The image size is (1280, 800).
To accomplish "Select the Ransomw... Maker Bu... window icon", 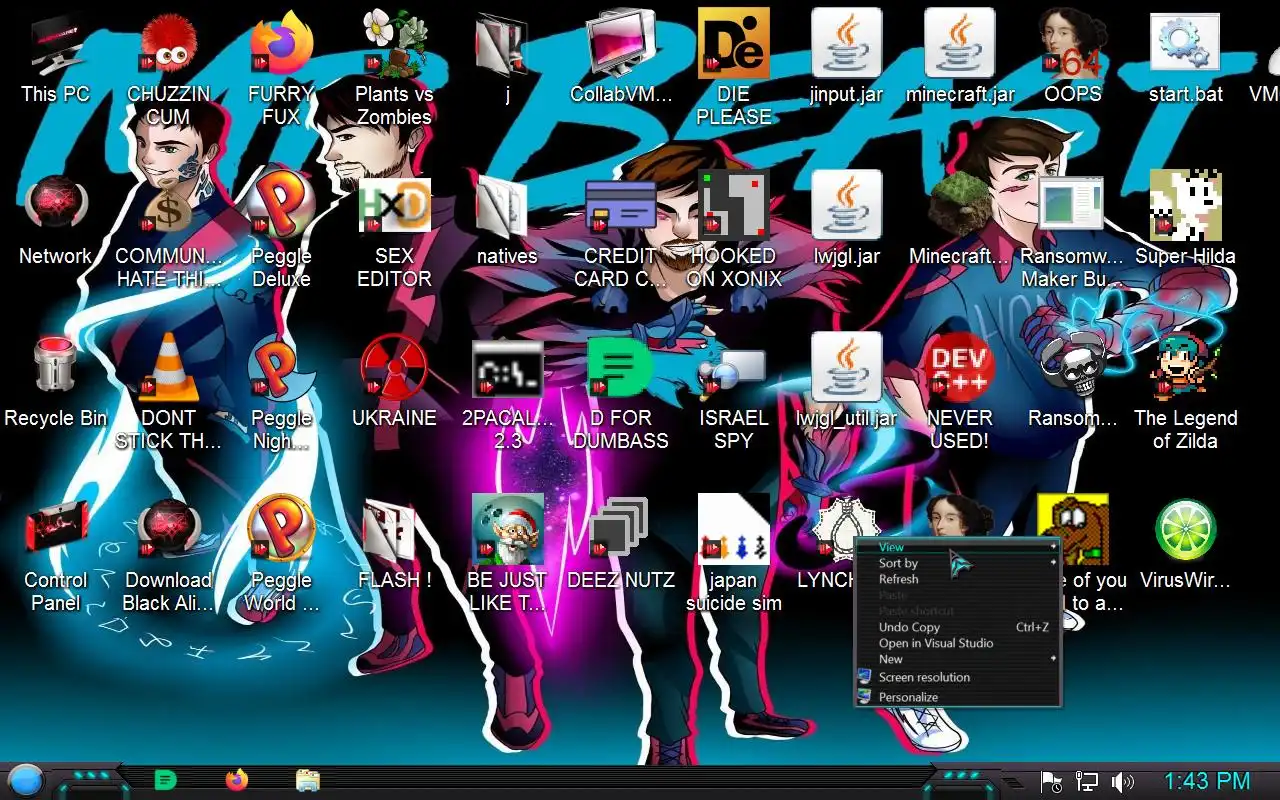I will click(x=1072, y=206).
